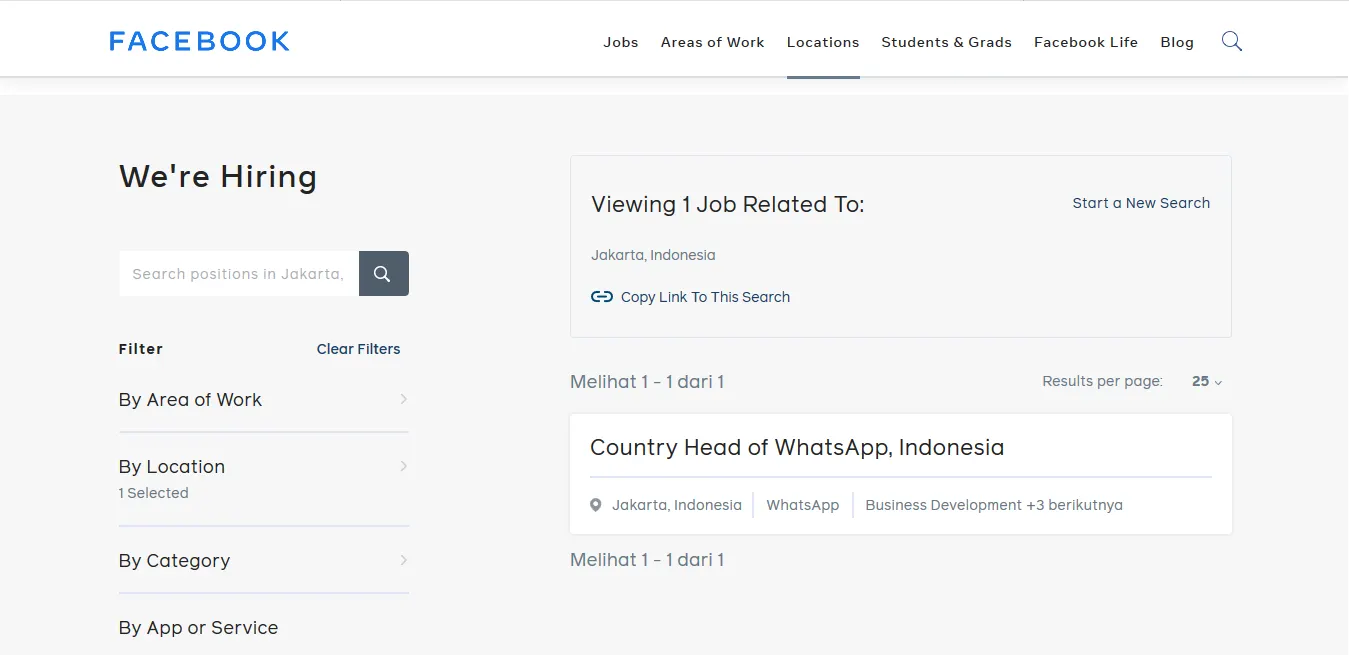The image size is (1349, 655).
Task: Expand the By Category filter
Action: (x=262, y=561)
